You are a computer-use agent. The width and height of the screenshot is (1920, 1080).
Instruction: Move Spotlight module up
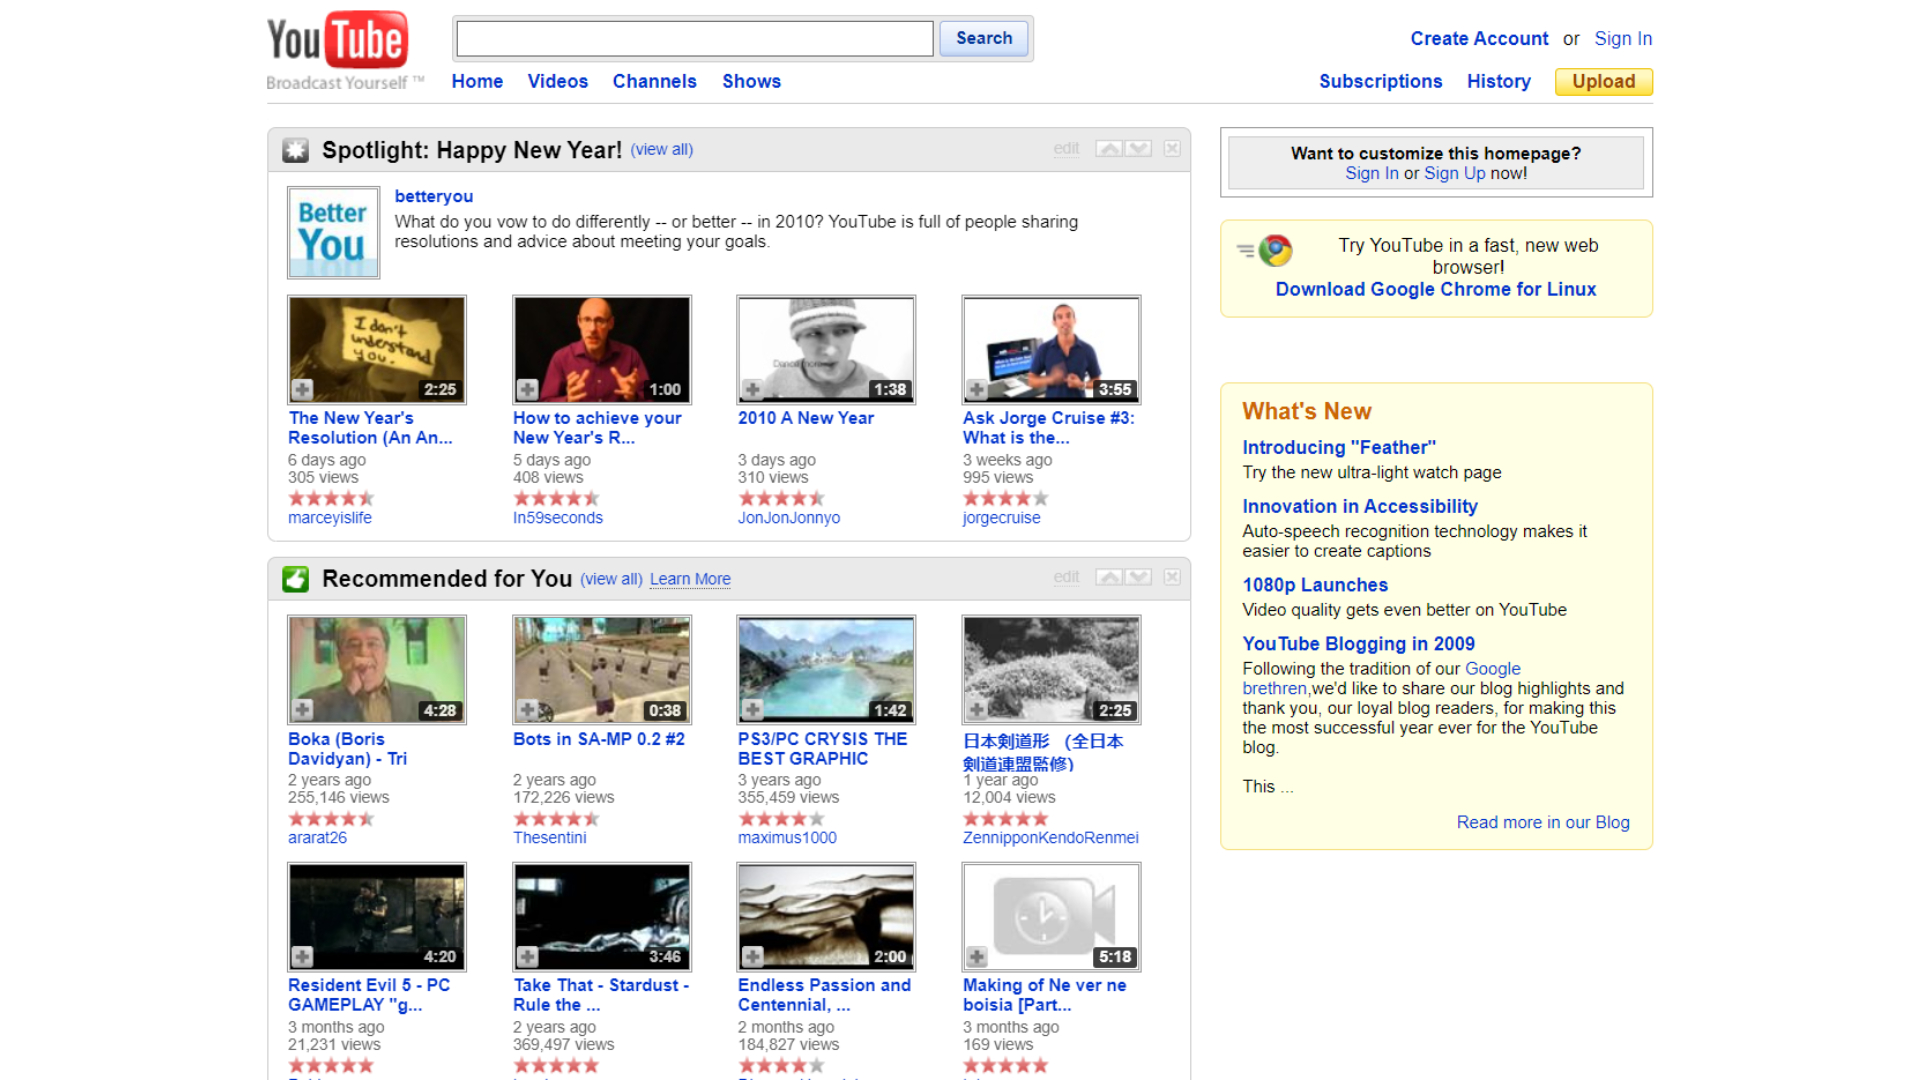pos(1109,149)
